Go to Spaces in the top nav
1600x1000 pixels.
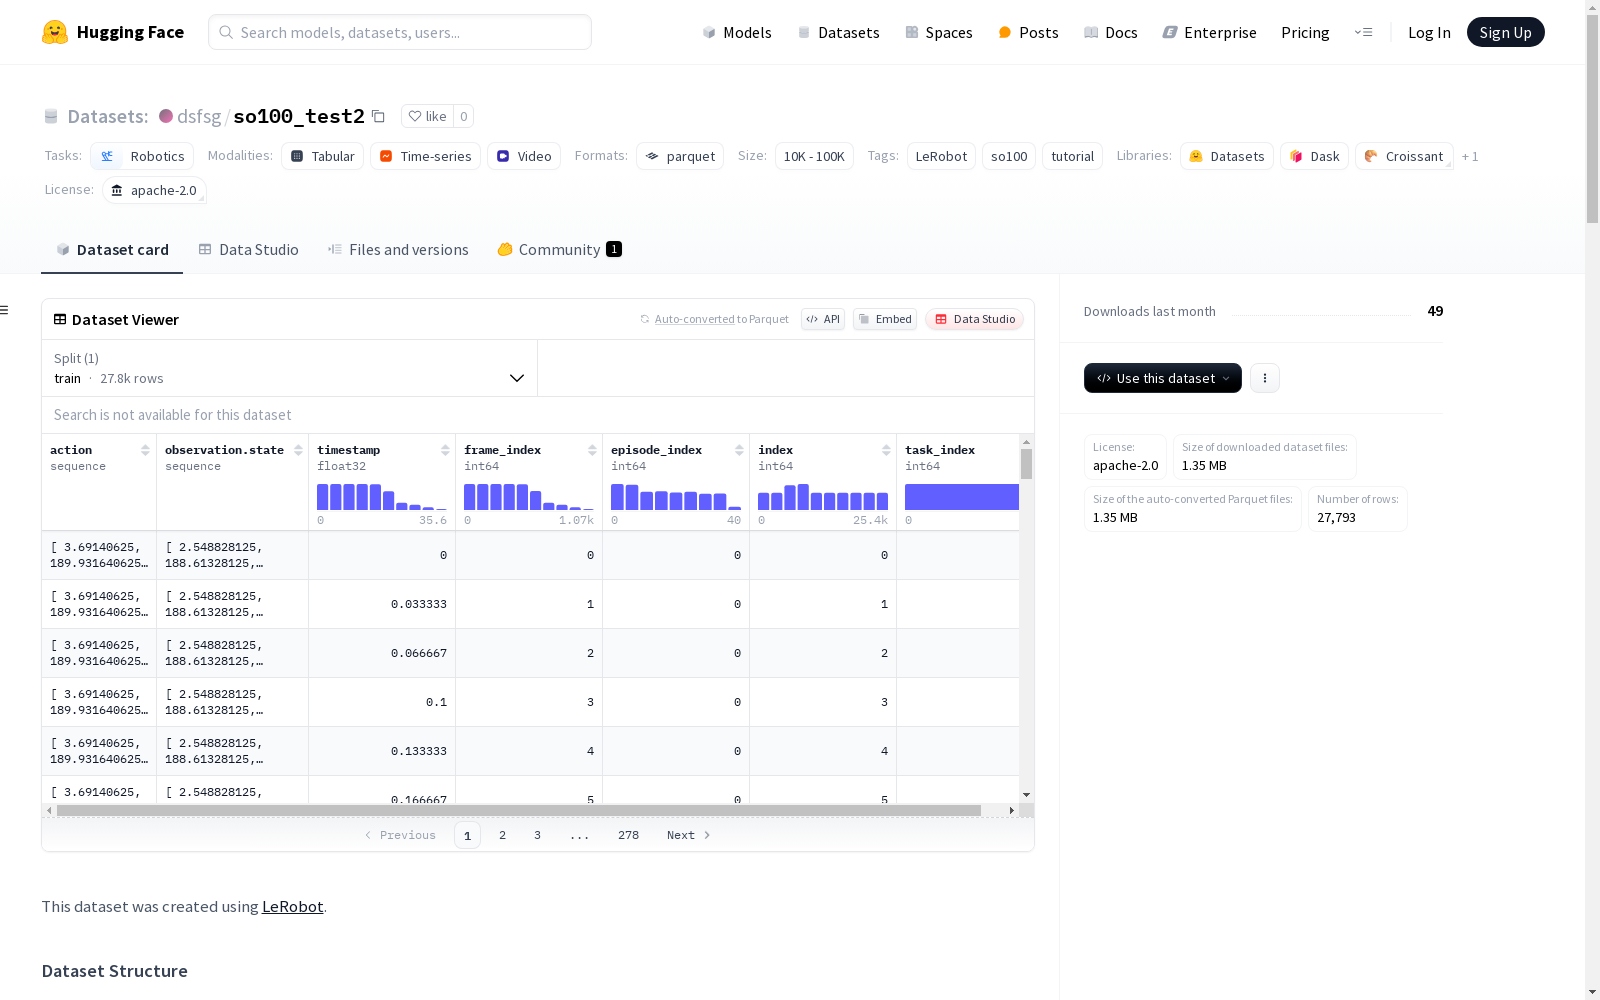pyautogui.click(x=939, y=33)
